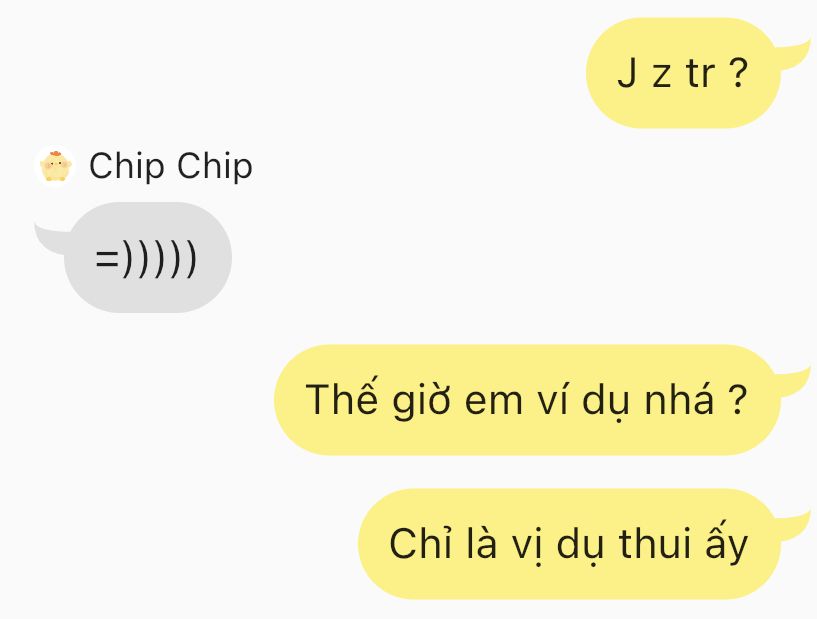Tap the "Chỉ là vị dụ thui ấy" message
The image size is (817, 619).
(568, 544)
